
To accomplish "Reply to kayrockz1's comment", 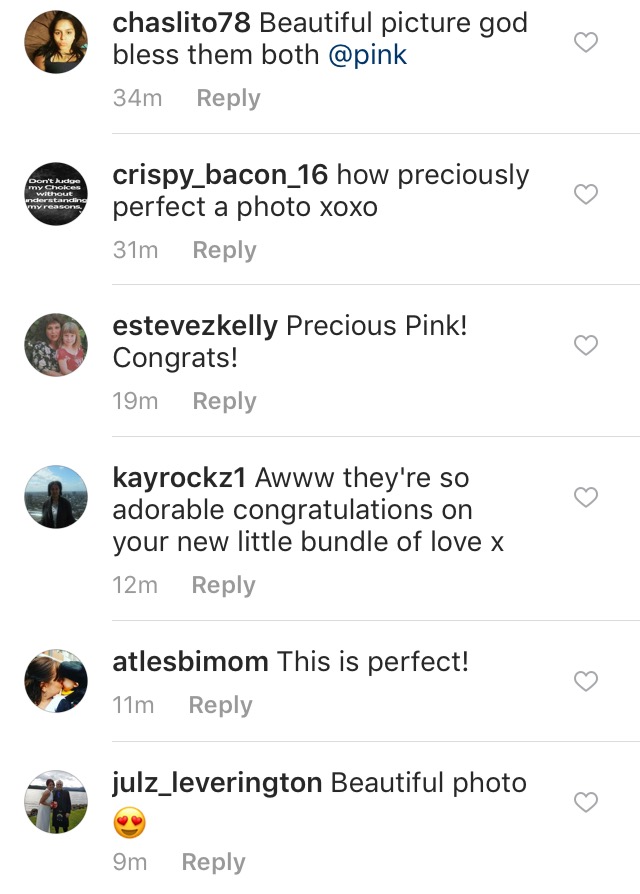I will 223,585.
